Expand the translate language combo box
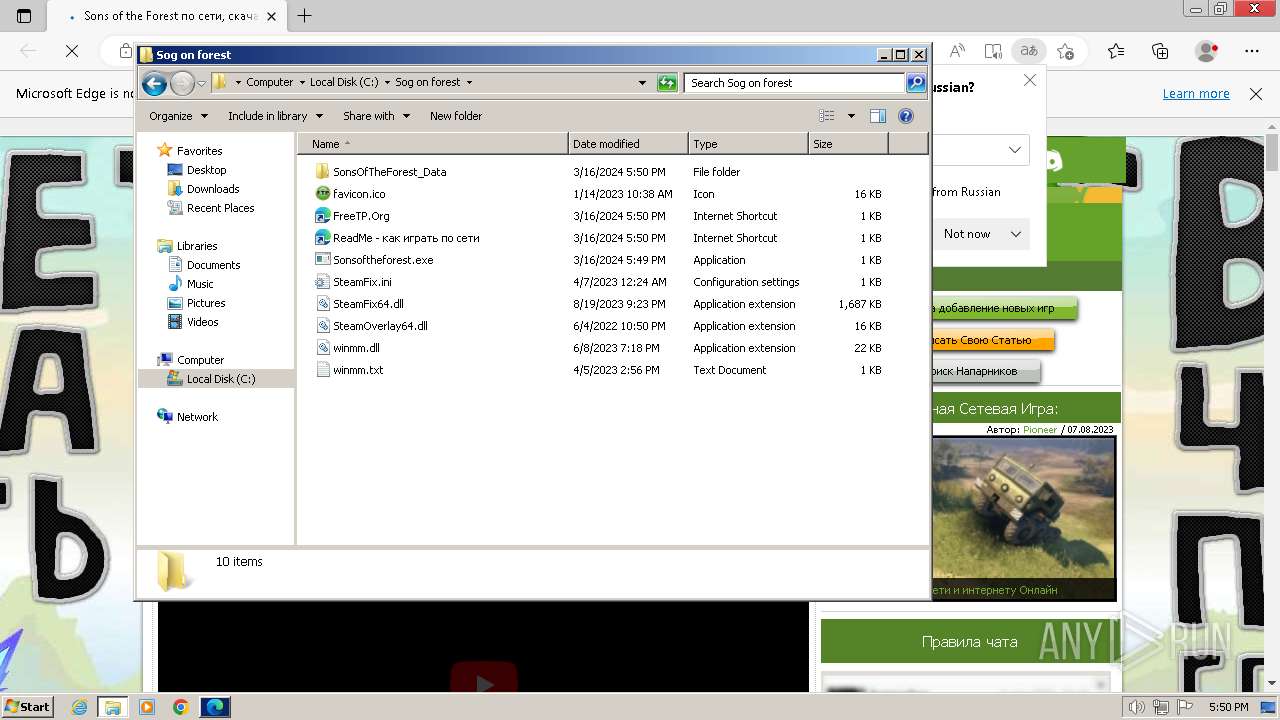Viewport: 1280px width, 720px height. pos(980,150)
